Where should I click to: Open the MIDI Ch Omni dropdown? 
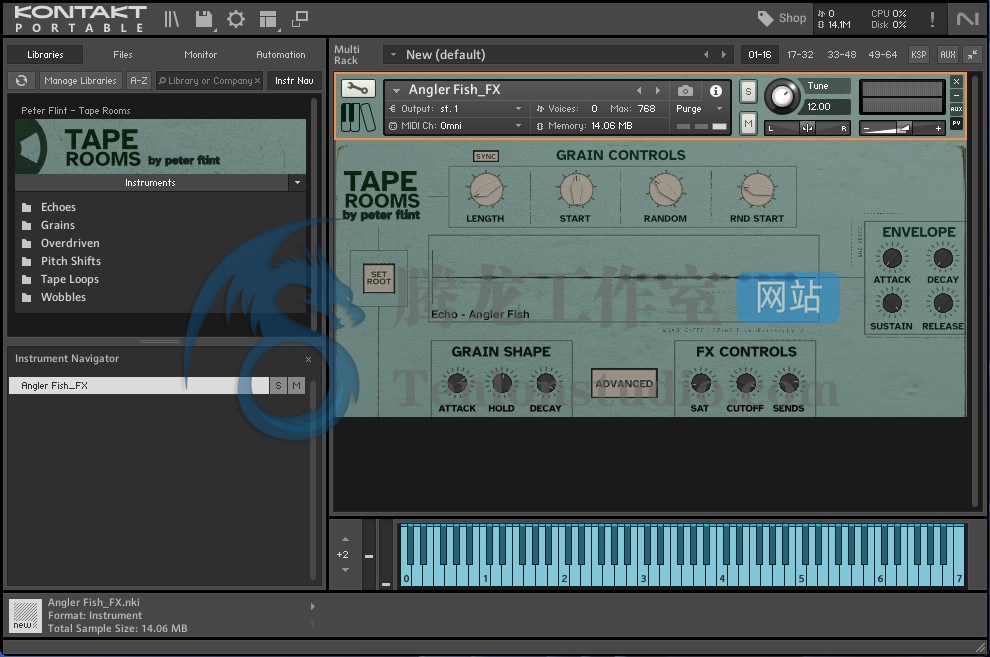[x=518, y=126]
